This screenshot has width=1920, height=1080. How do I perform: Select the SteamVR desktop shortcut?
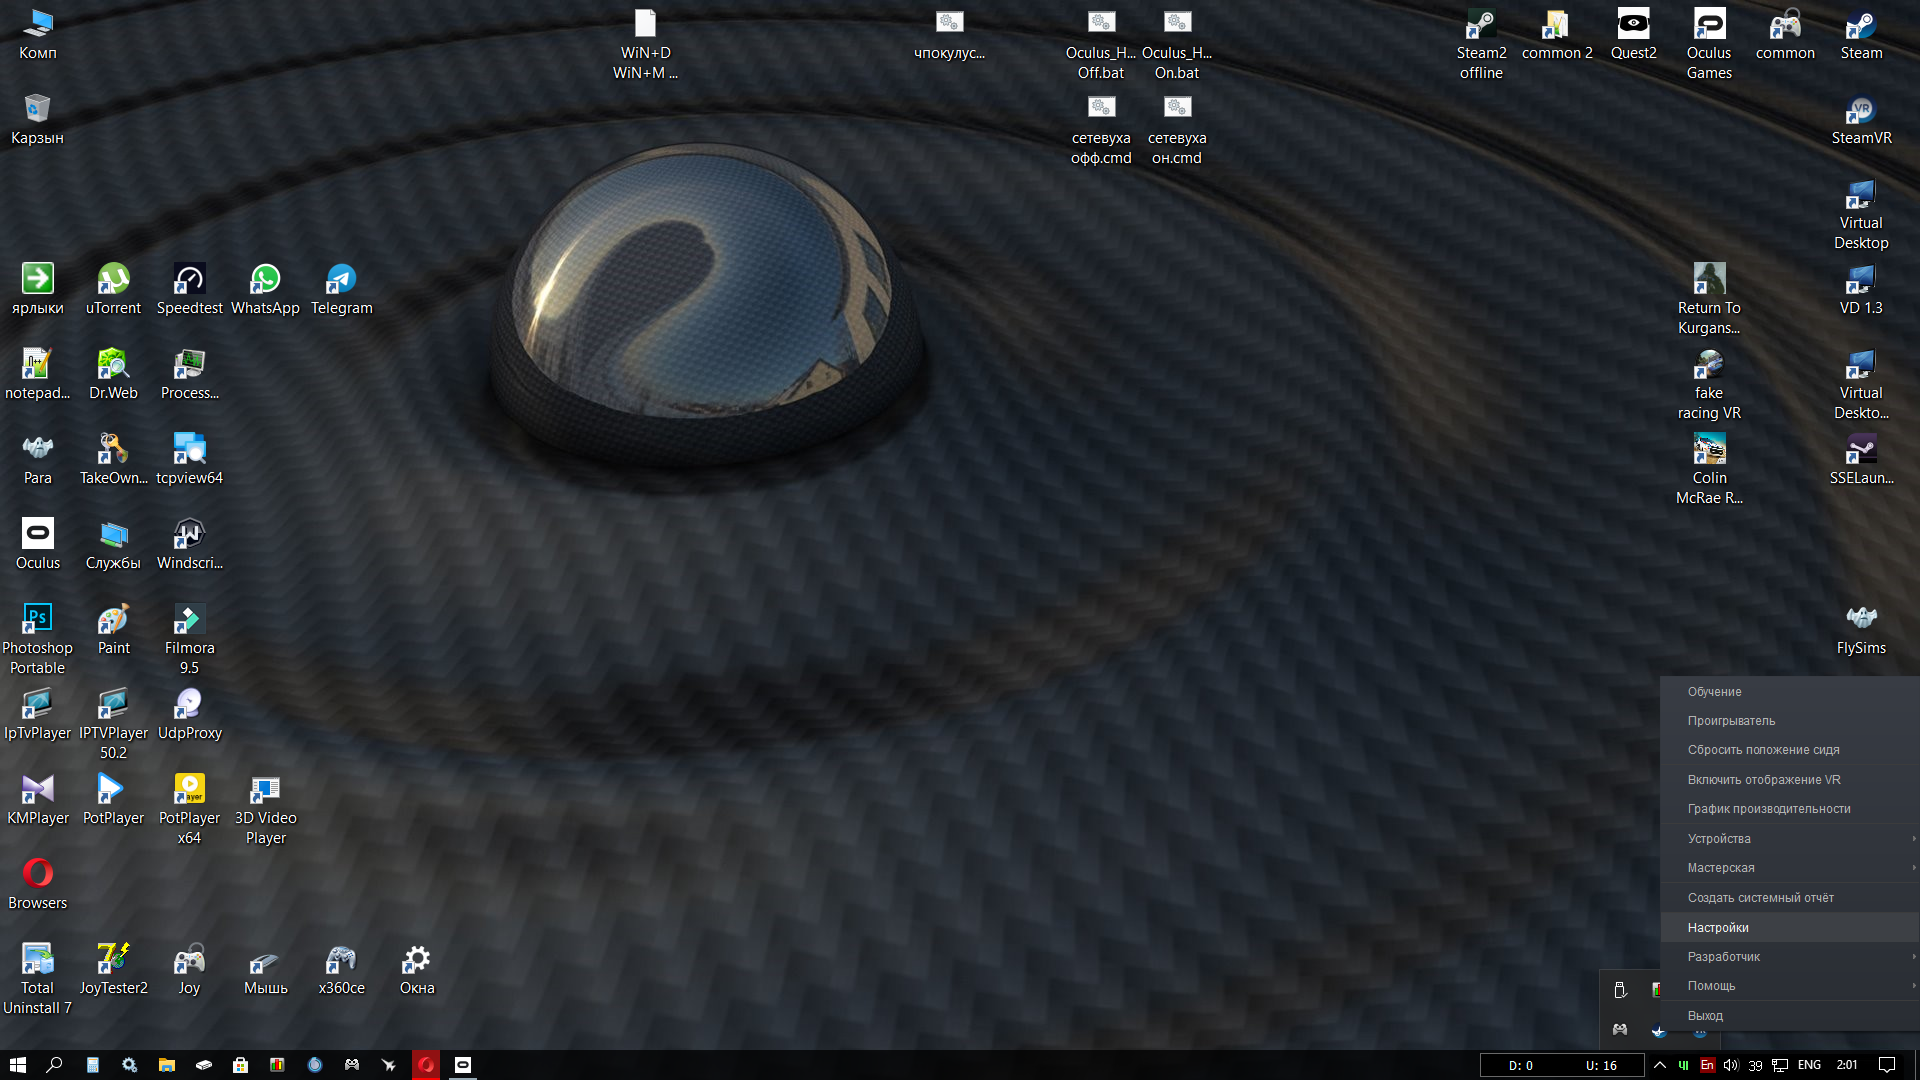point(1861,119)
